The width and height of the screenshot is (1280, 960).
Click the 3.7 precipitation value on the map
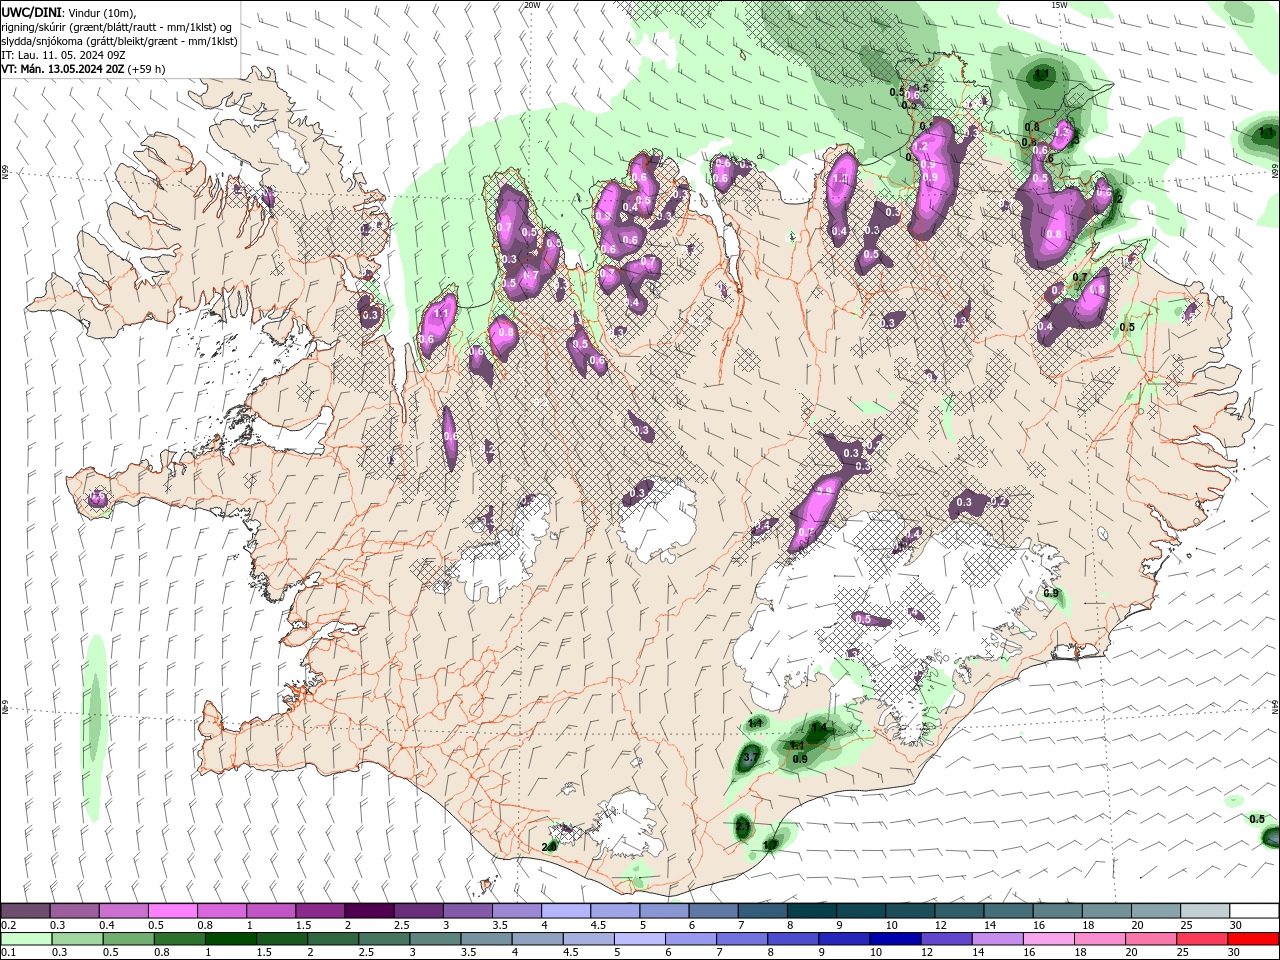coord(751,758)
